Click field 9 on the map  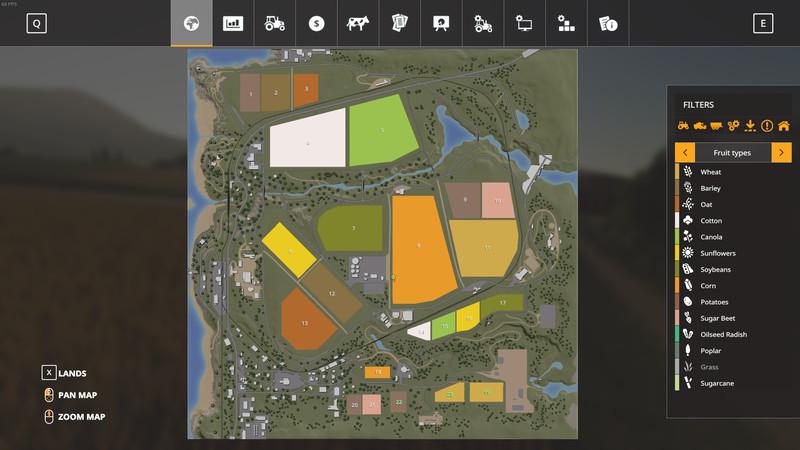(x=418, y=246)
